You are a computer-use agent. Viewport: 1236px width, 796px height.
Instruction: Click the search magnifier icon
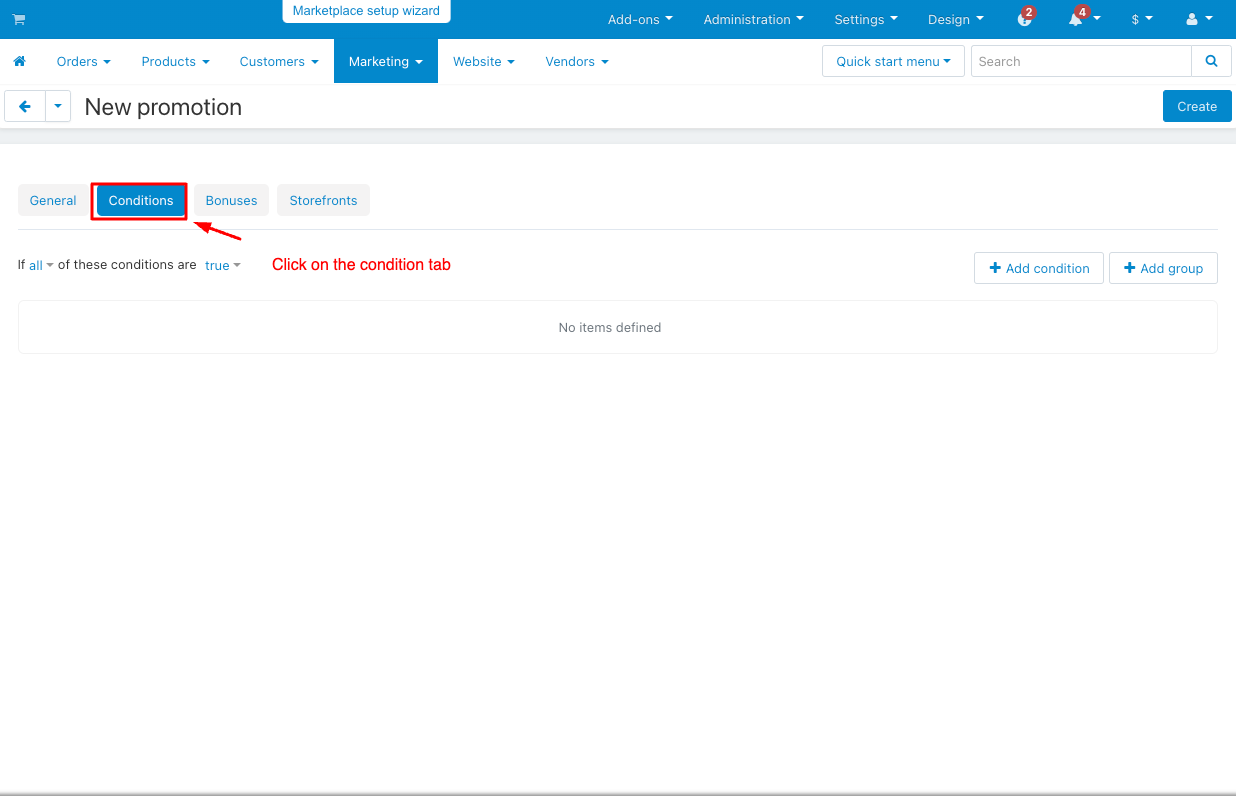pos(1211,61)
